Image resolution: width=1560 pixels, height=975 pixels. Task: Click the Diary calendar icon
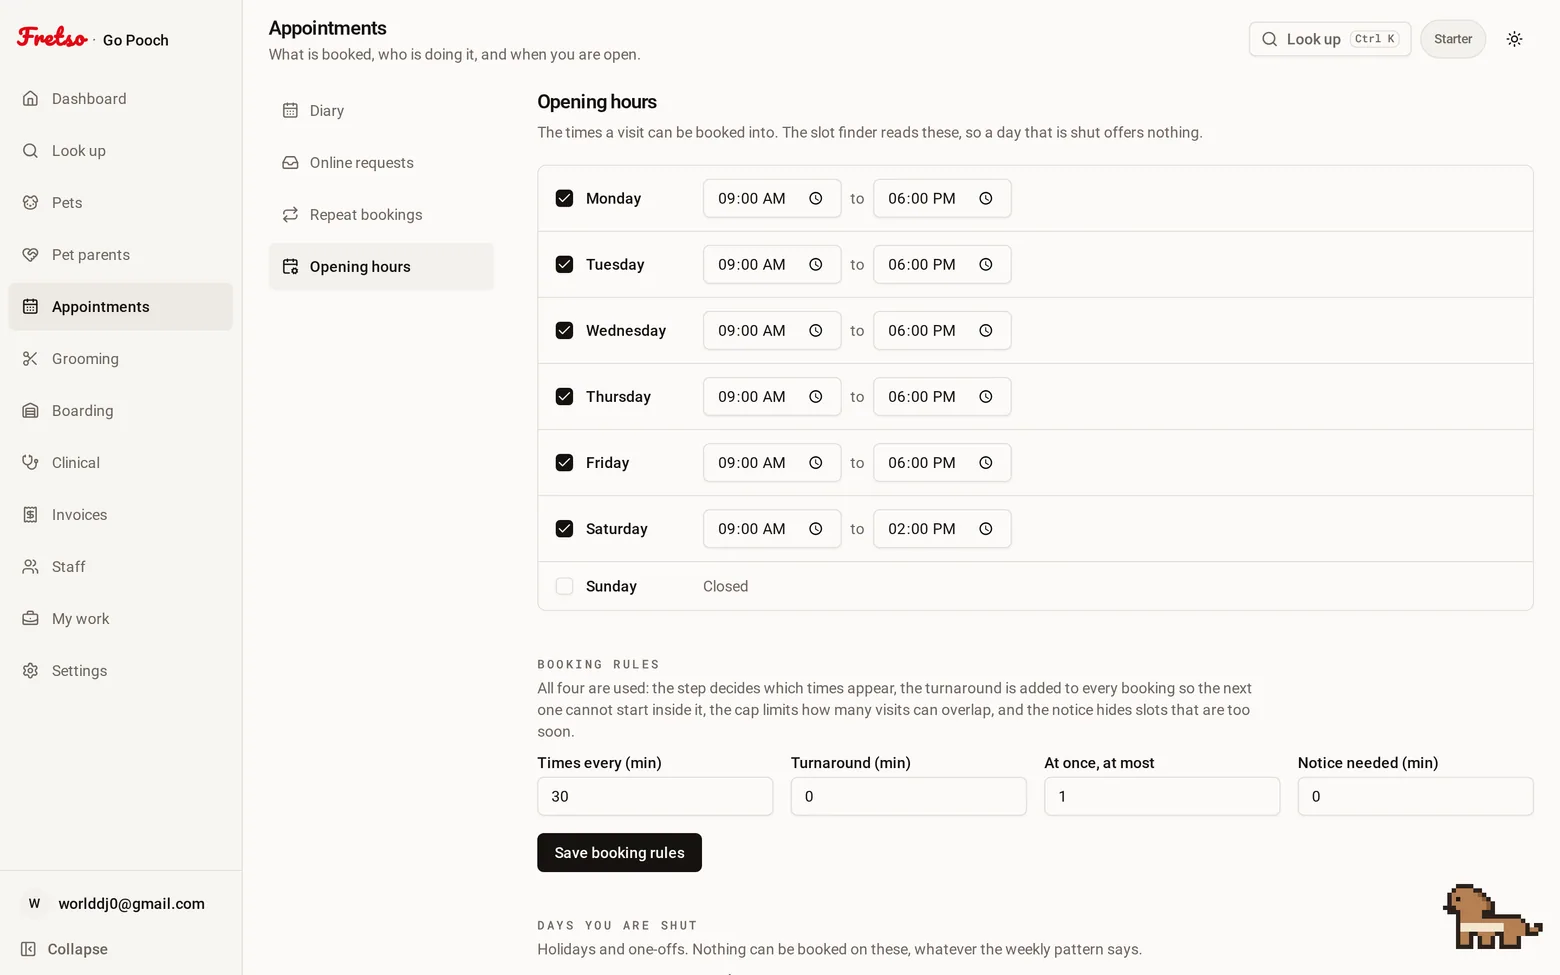[290, 110]
